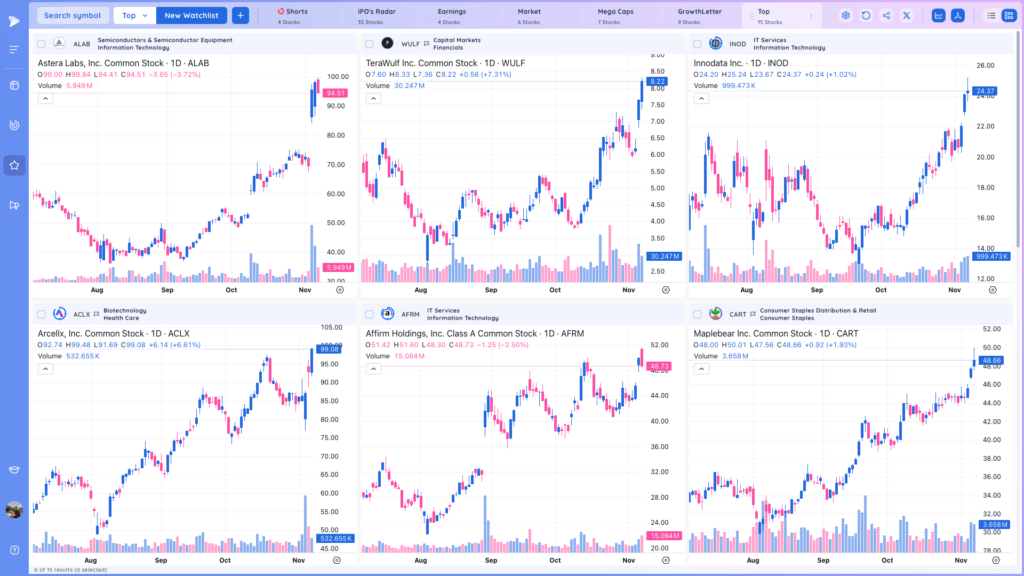Image resolution: width=1024 pixels, height=576 pixels.
Task: Click the plus button next to New Watchlist
Action: coord(240,15)
